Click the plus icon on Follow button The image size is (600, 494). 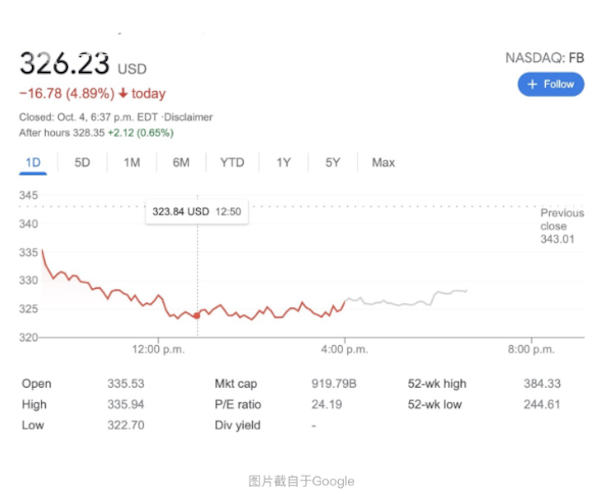pos(532,84)
